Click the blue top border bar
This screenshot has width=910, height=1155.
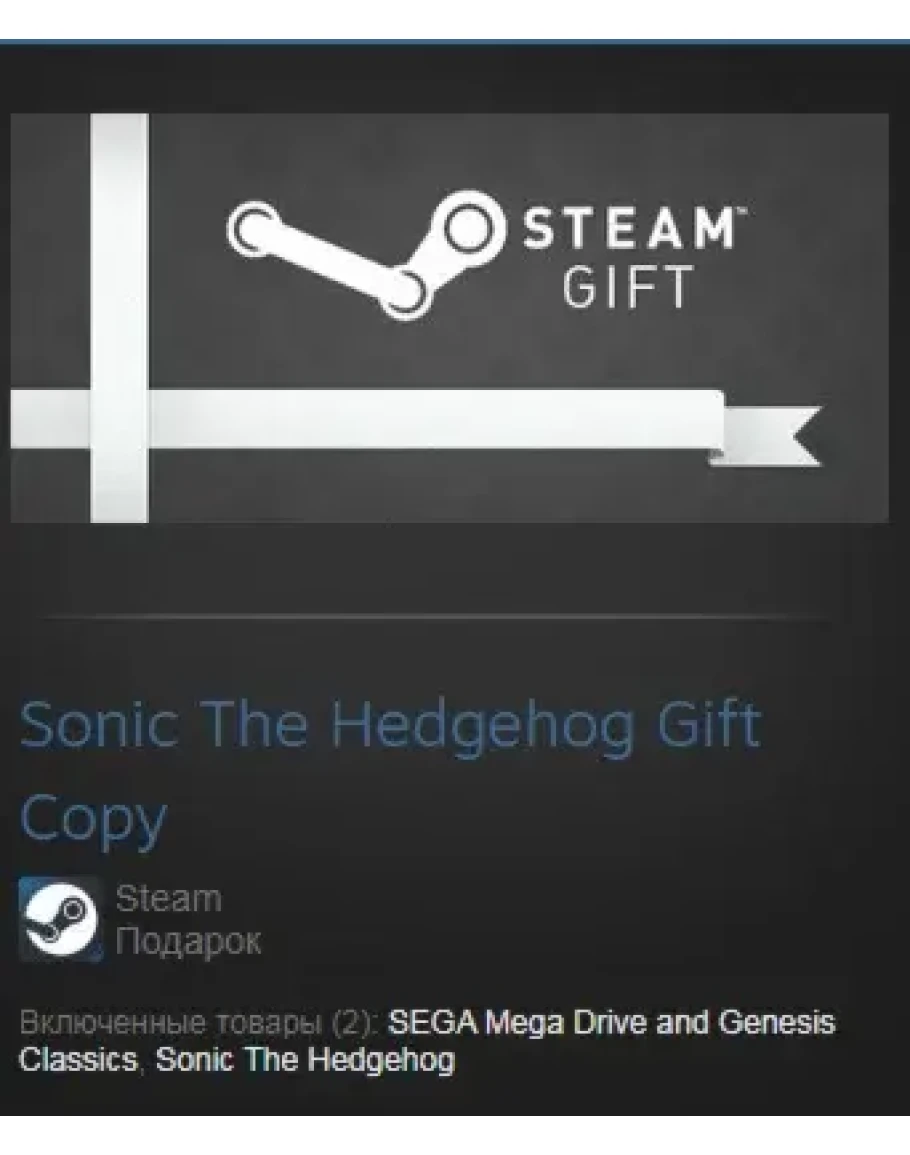pos(455,43)
